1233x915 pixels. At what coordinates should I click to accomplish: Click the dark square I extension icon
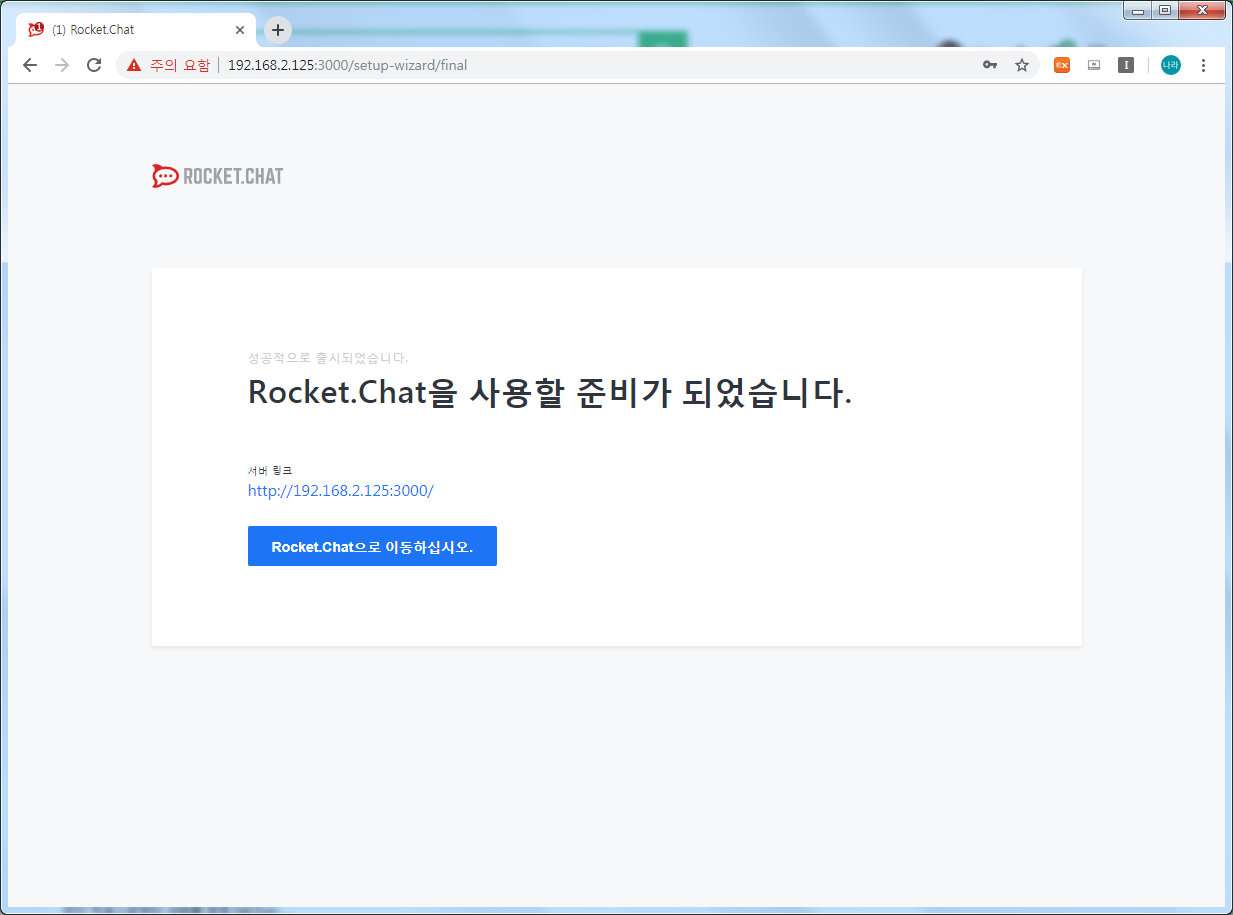(1126, 65)
